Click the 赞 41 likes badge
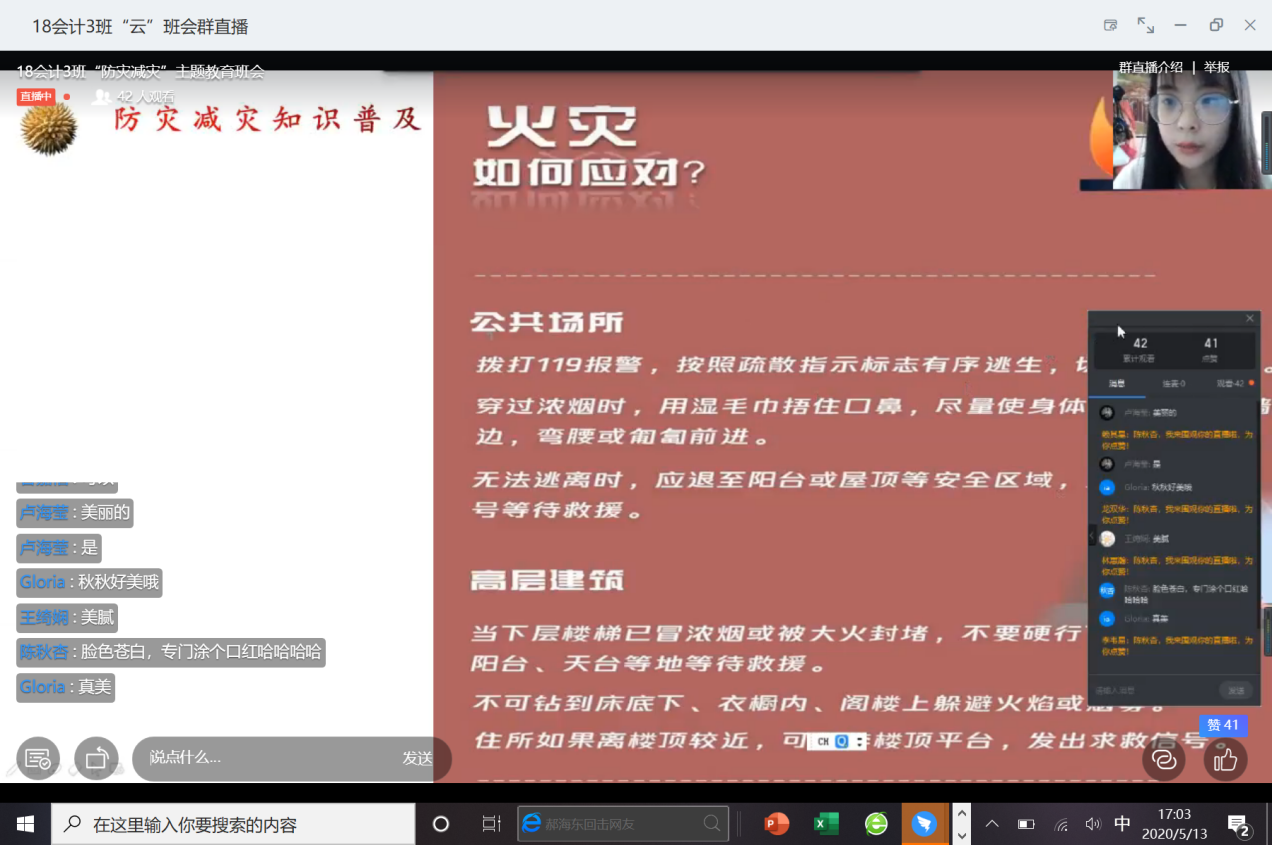 [1223, 725]
